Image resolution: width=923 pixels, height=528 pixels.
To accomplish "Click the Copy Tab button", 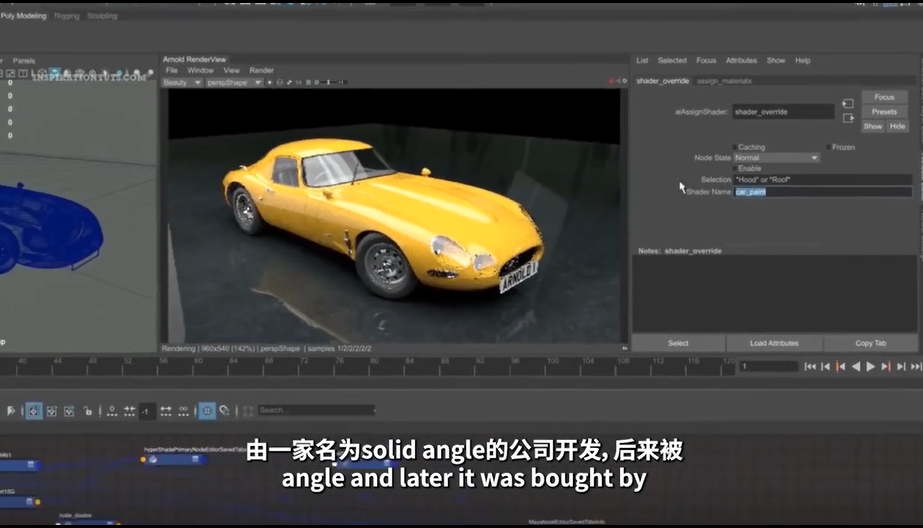I will (871, 343).
